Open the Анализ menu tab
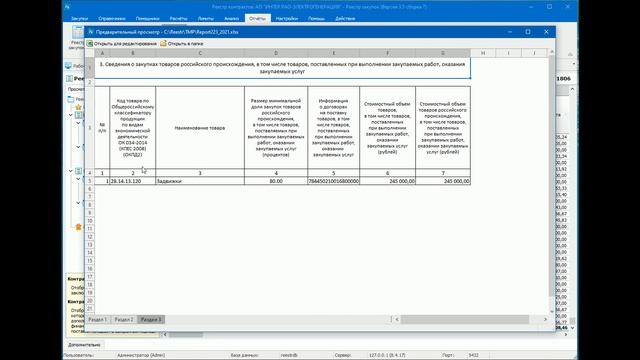 tap(231, 18)
